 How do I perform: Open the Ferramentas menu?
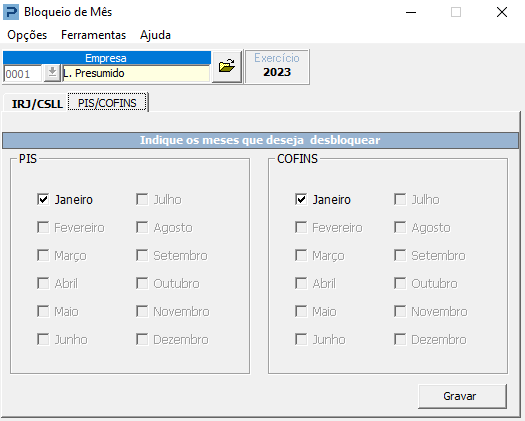click(93, 35)
